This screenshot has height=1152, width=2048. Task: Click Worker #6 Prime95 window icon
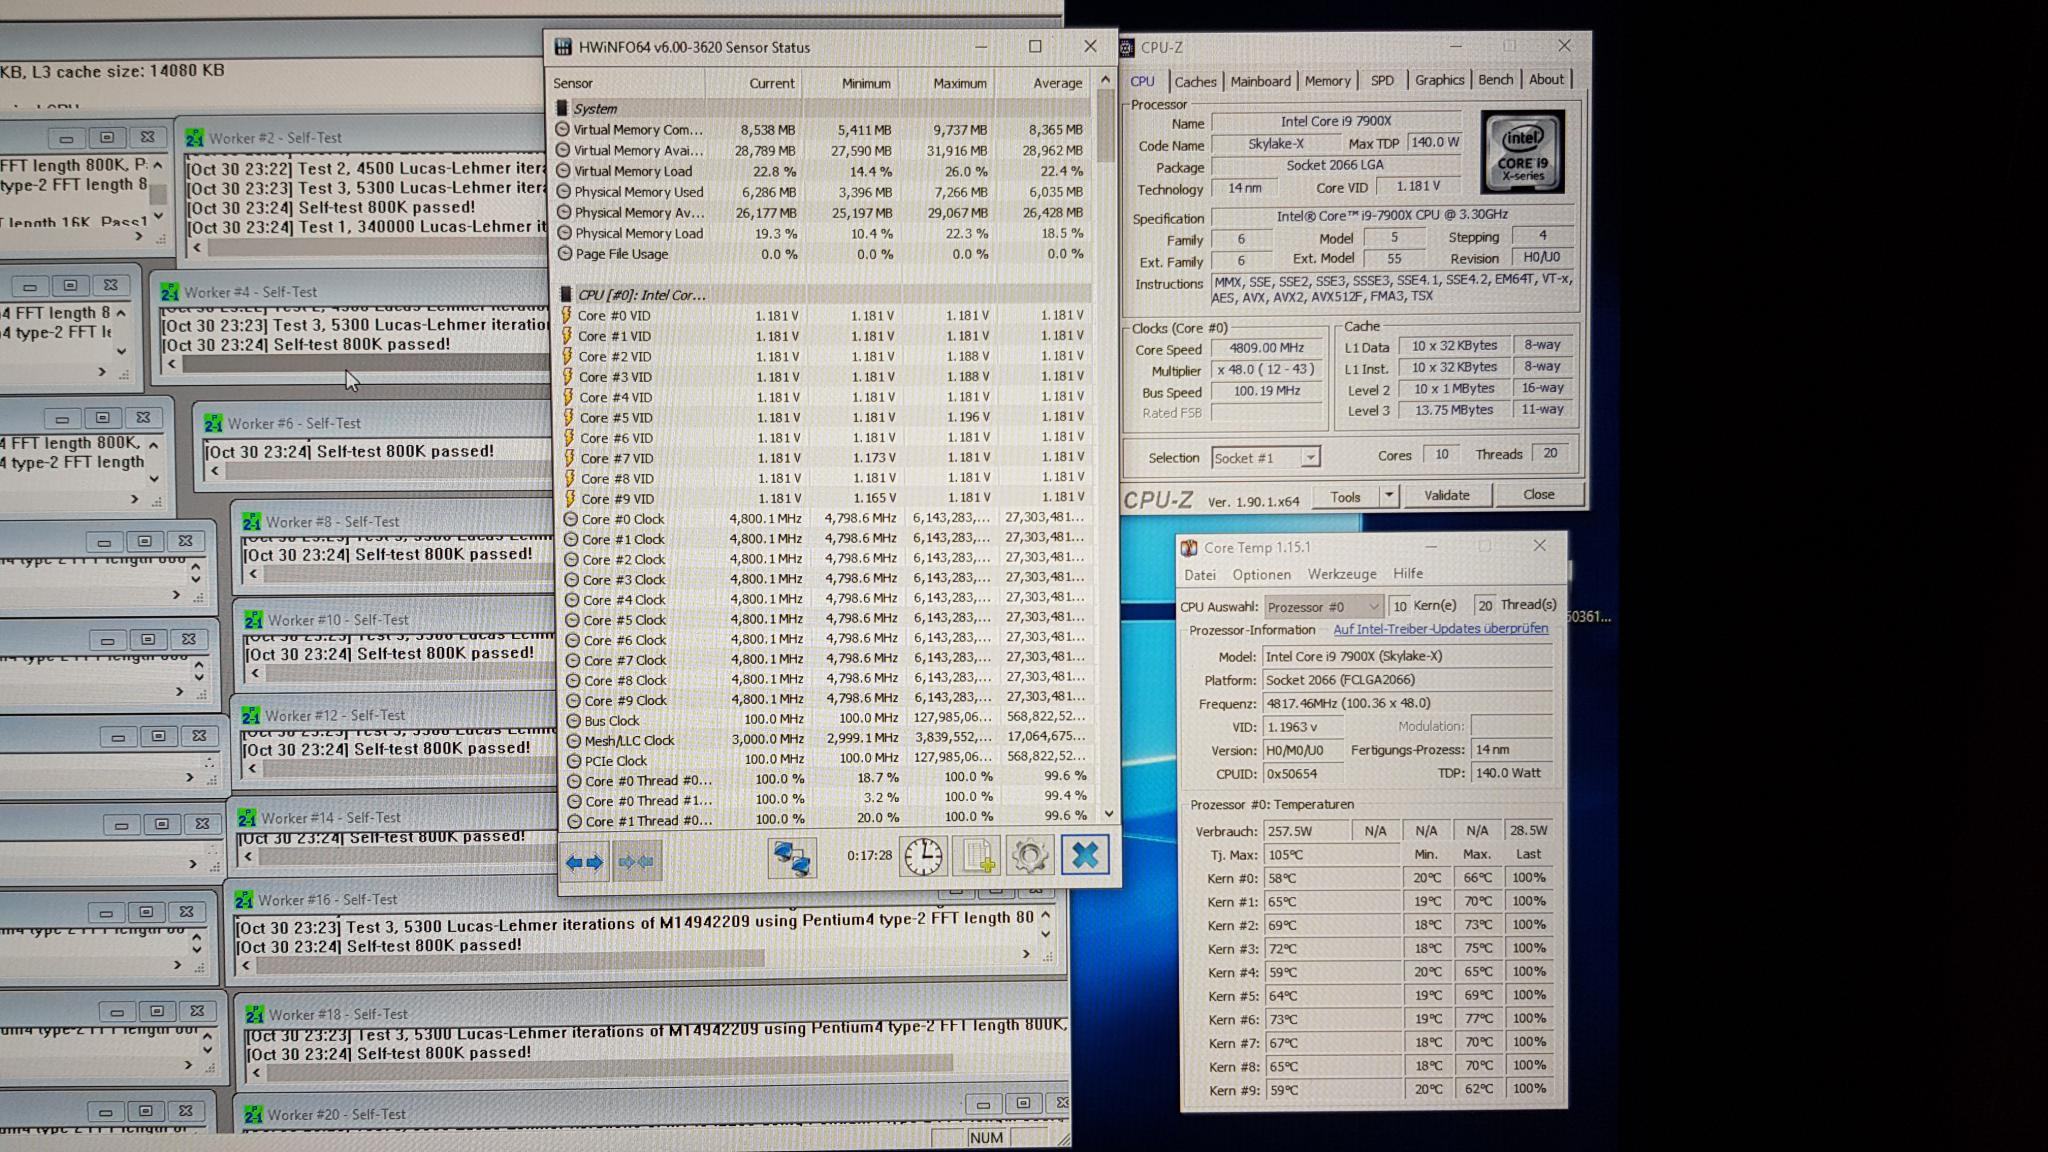(x=213, y=423)
